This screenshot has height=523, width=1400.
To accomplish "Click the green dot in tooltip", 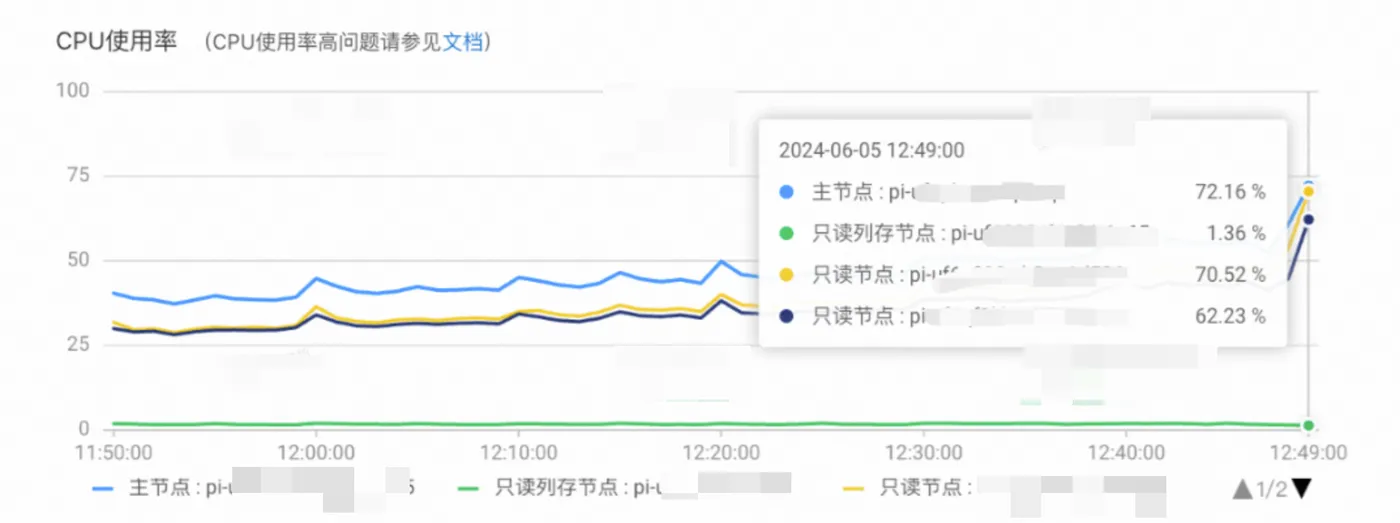I will click(x=786, y=233).
